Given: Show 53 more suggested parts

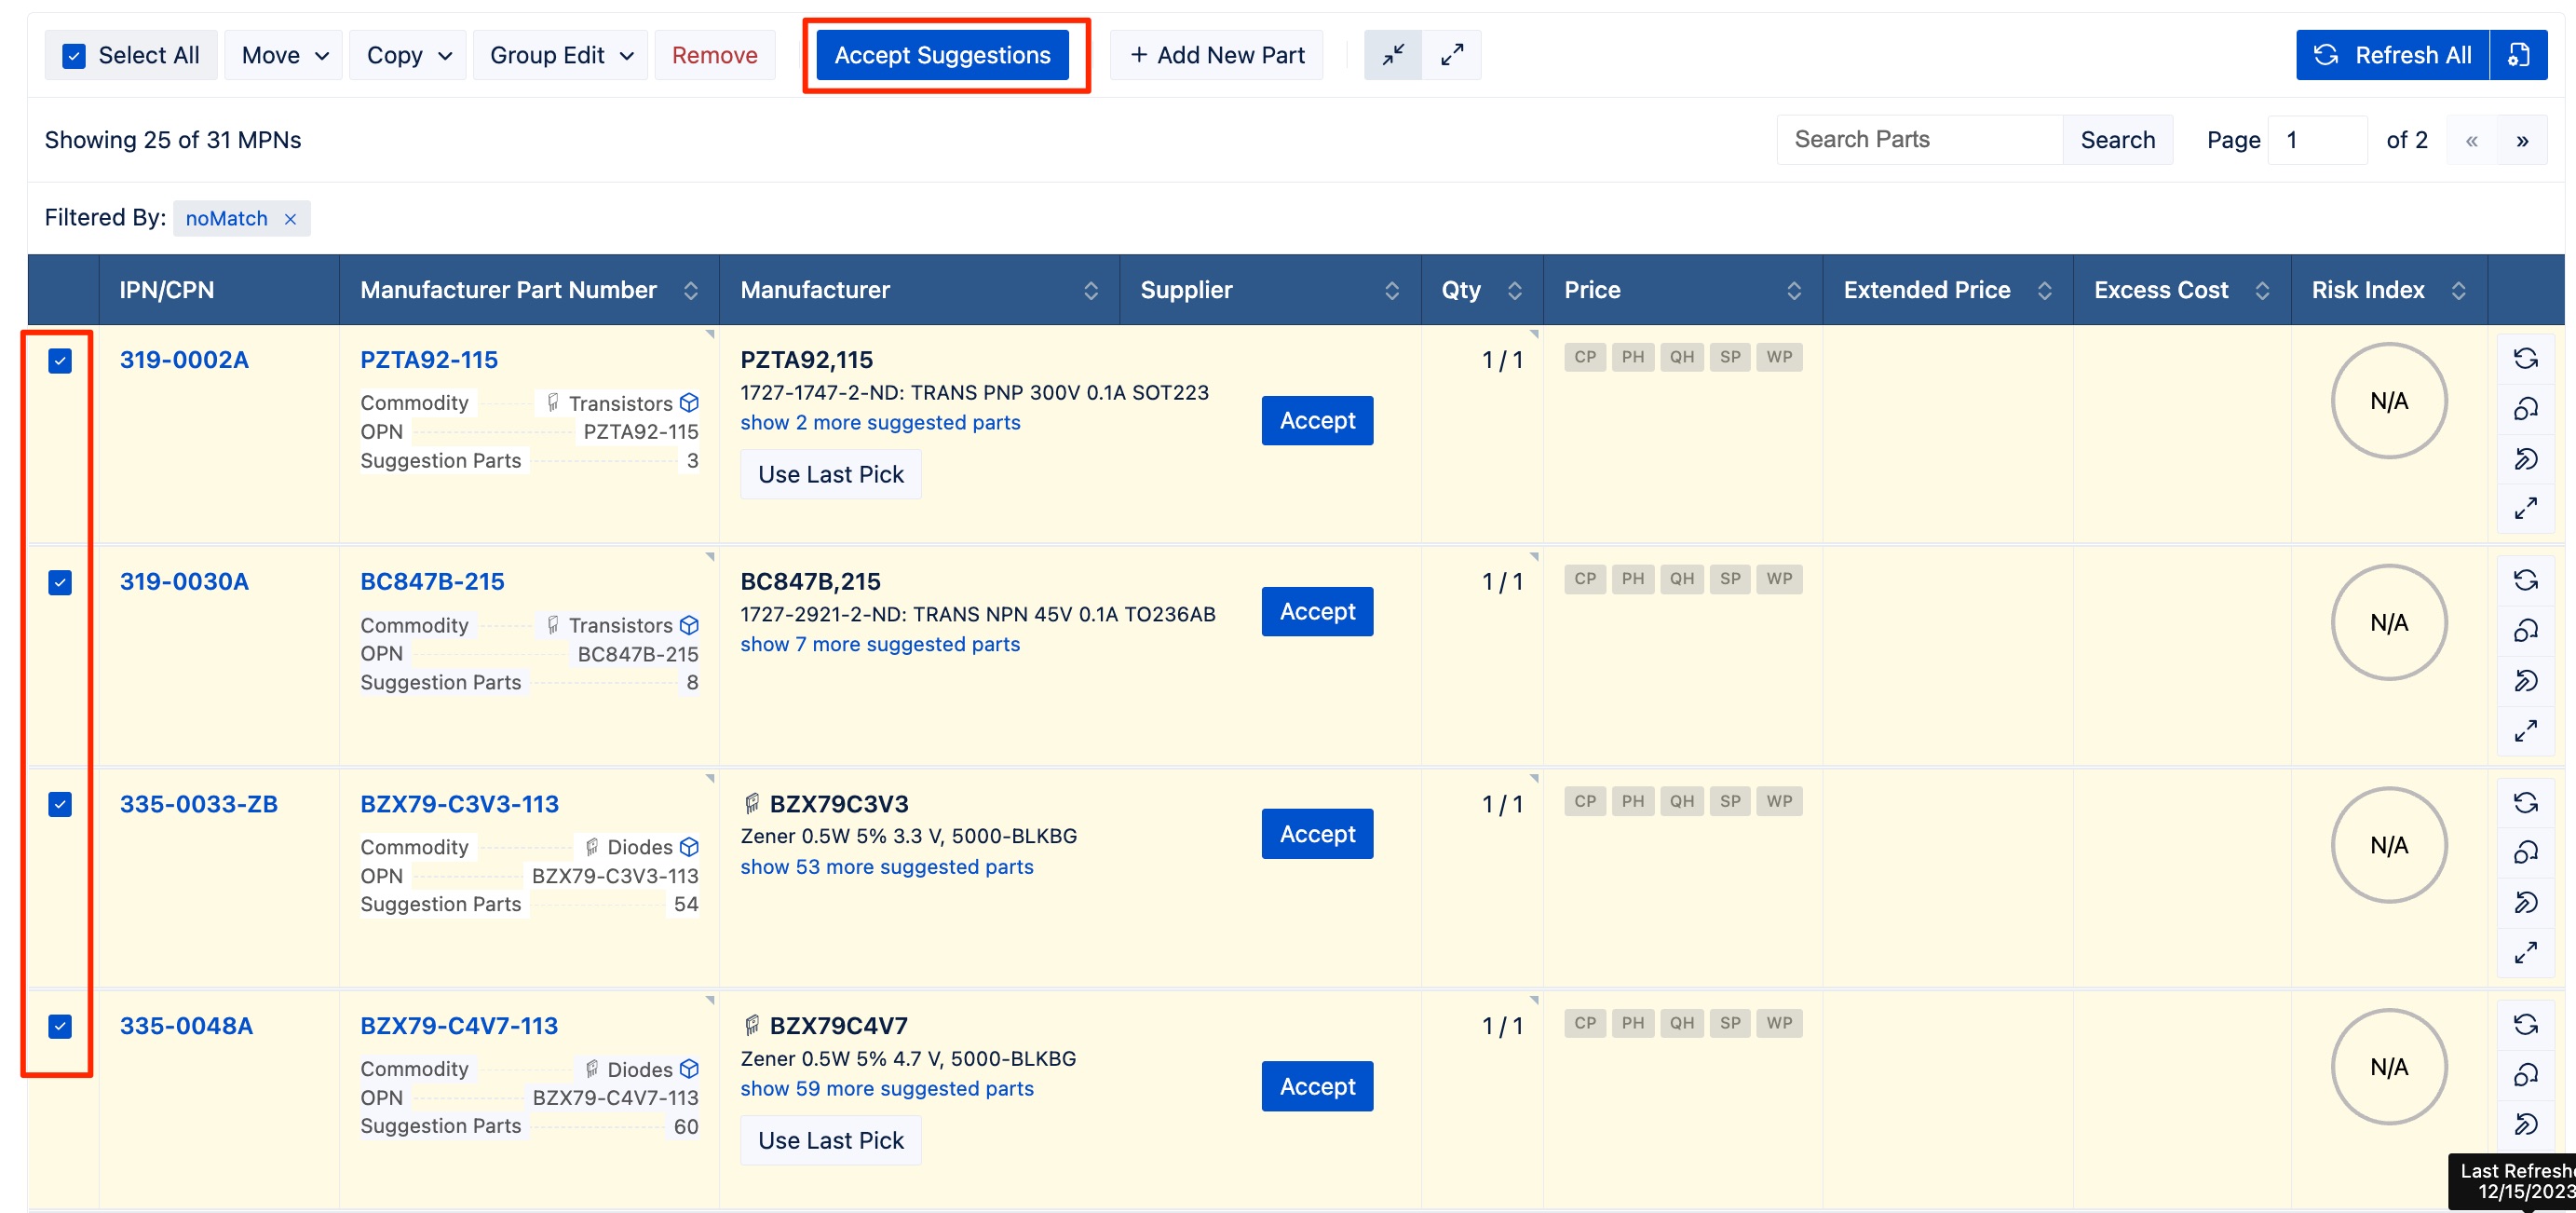Looking at the screenshot, I should [x=887, y=867].
